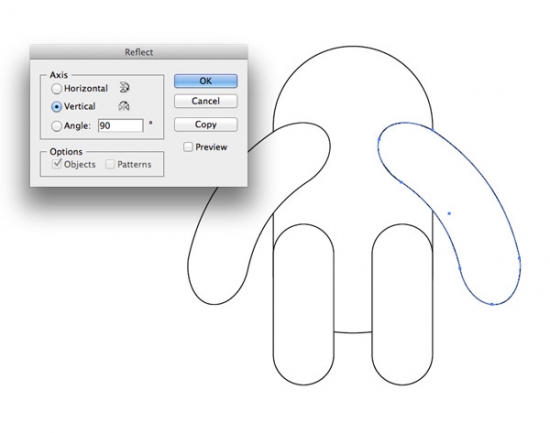Choose the Angle radio option
This screenshot has height=433, width=550.
[x=56, y=126]
